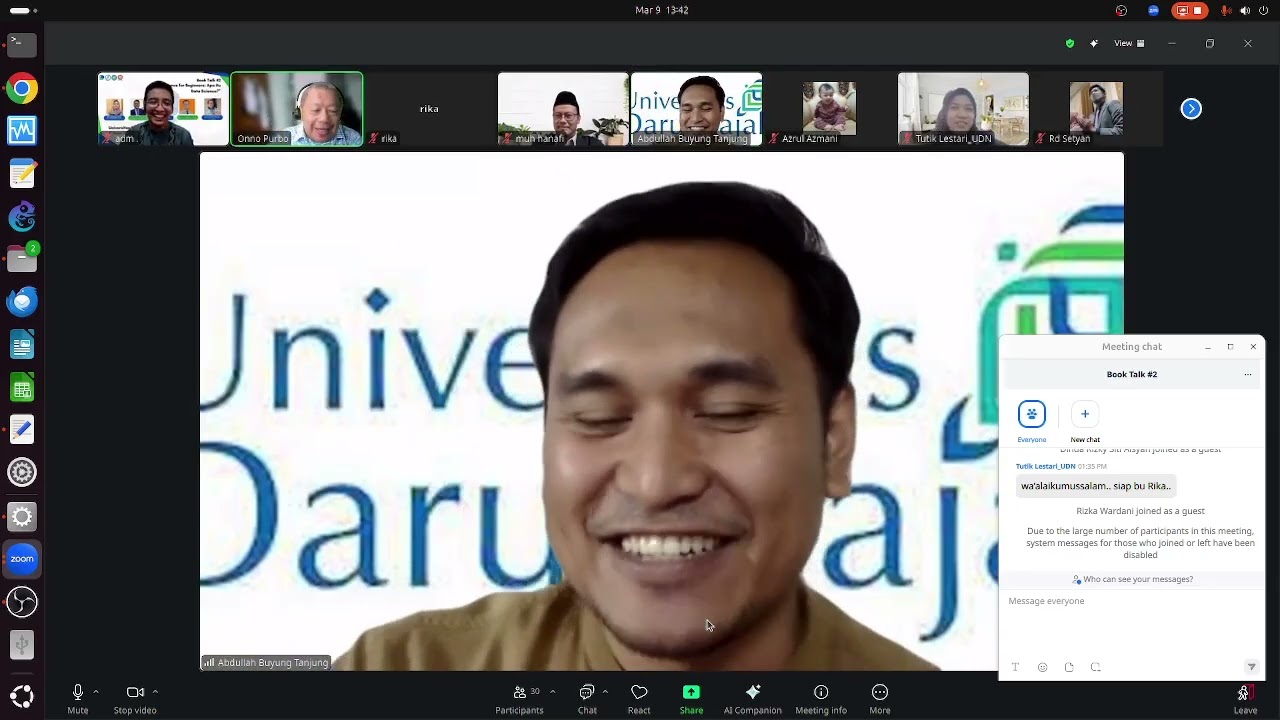
Task: Select muh hanafi video thumbnail
Action: pyautogui.click(x=563, y=109)
